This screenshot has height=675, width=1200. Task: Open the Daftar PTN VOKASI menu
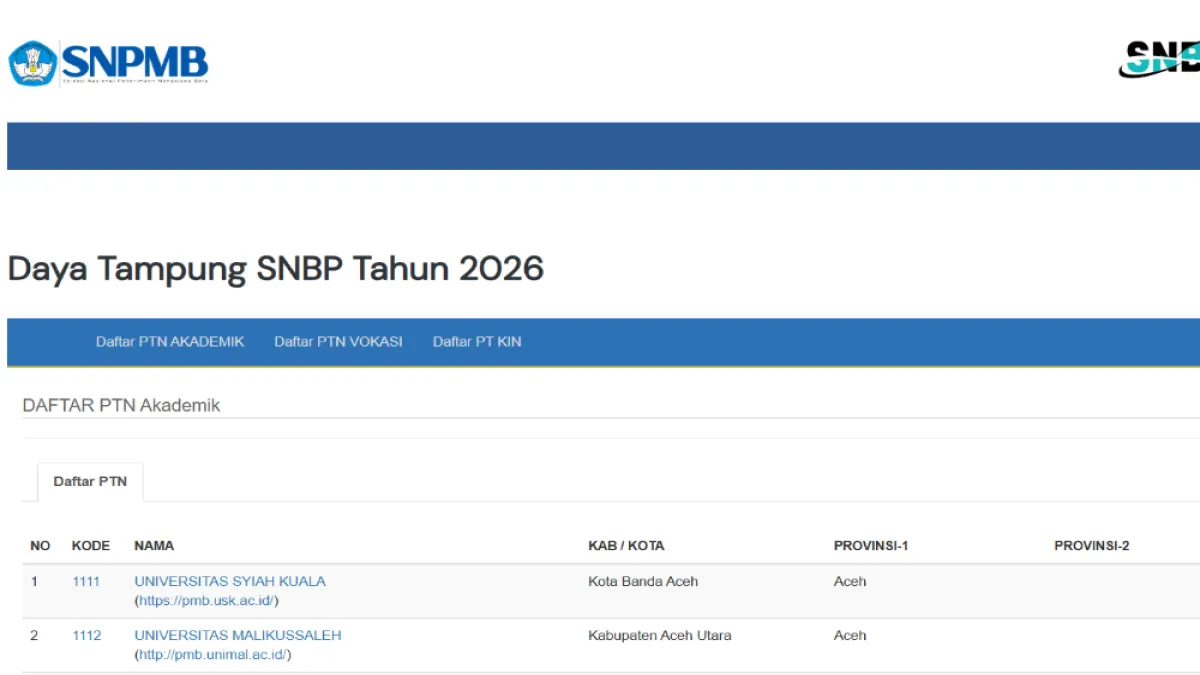point(338,341)
